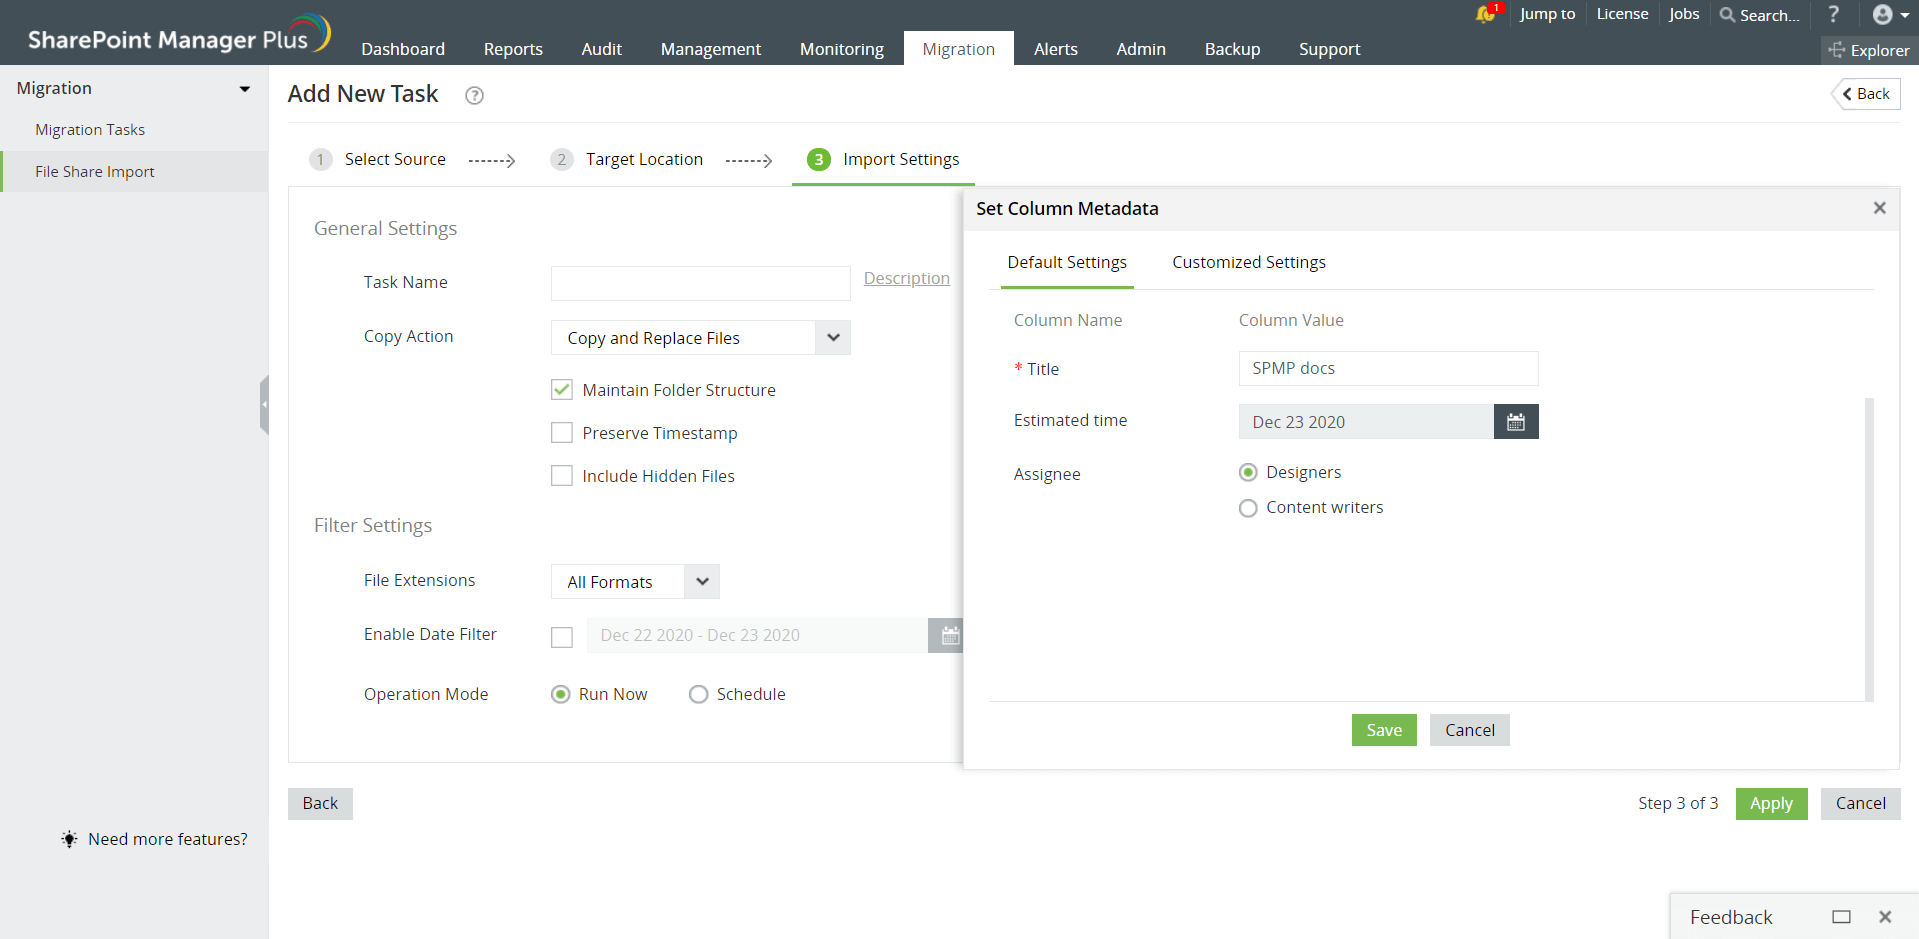Image resolution: width=1919 pixels, height=939 pixels.
Task: Open the File Extensions dropdown
Action: 702,582
